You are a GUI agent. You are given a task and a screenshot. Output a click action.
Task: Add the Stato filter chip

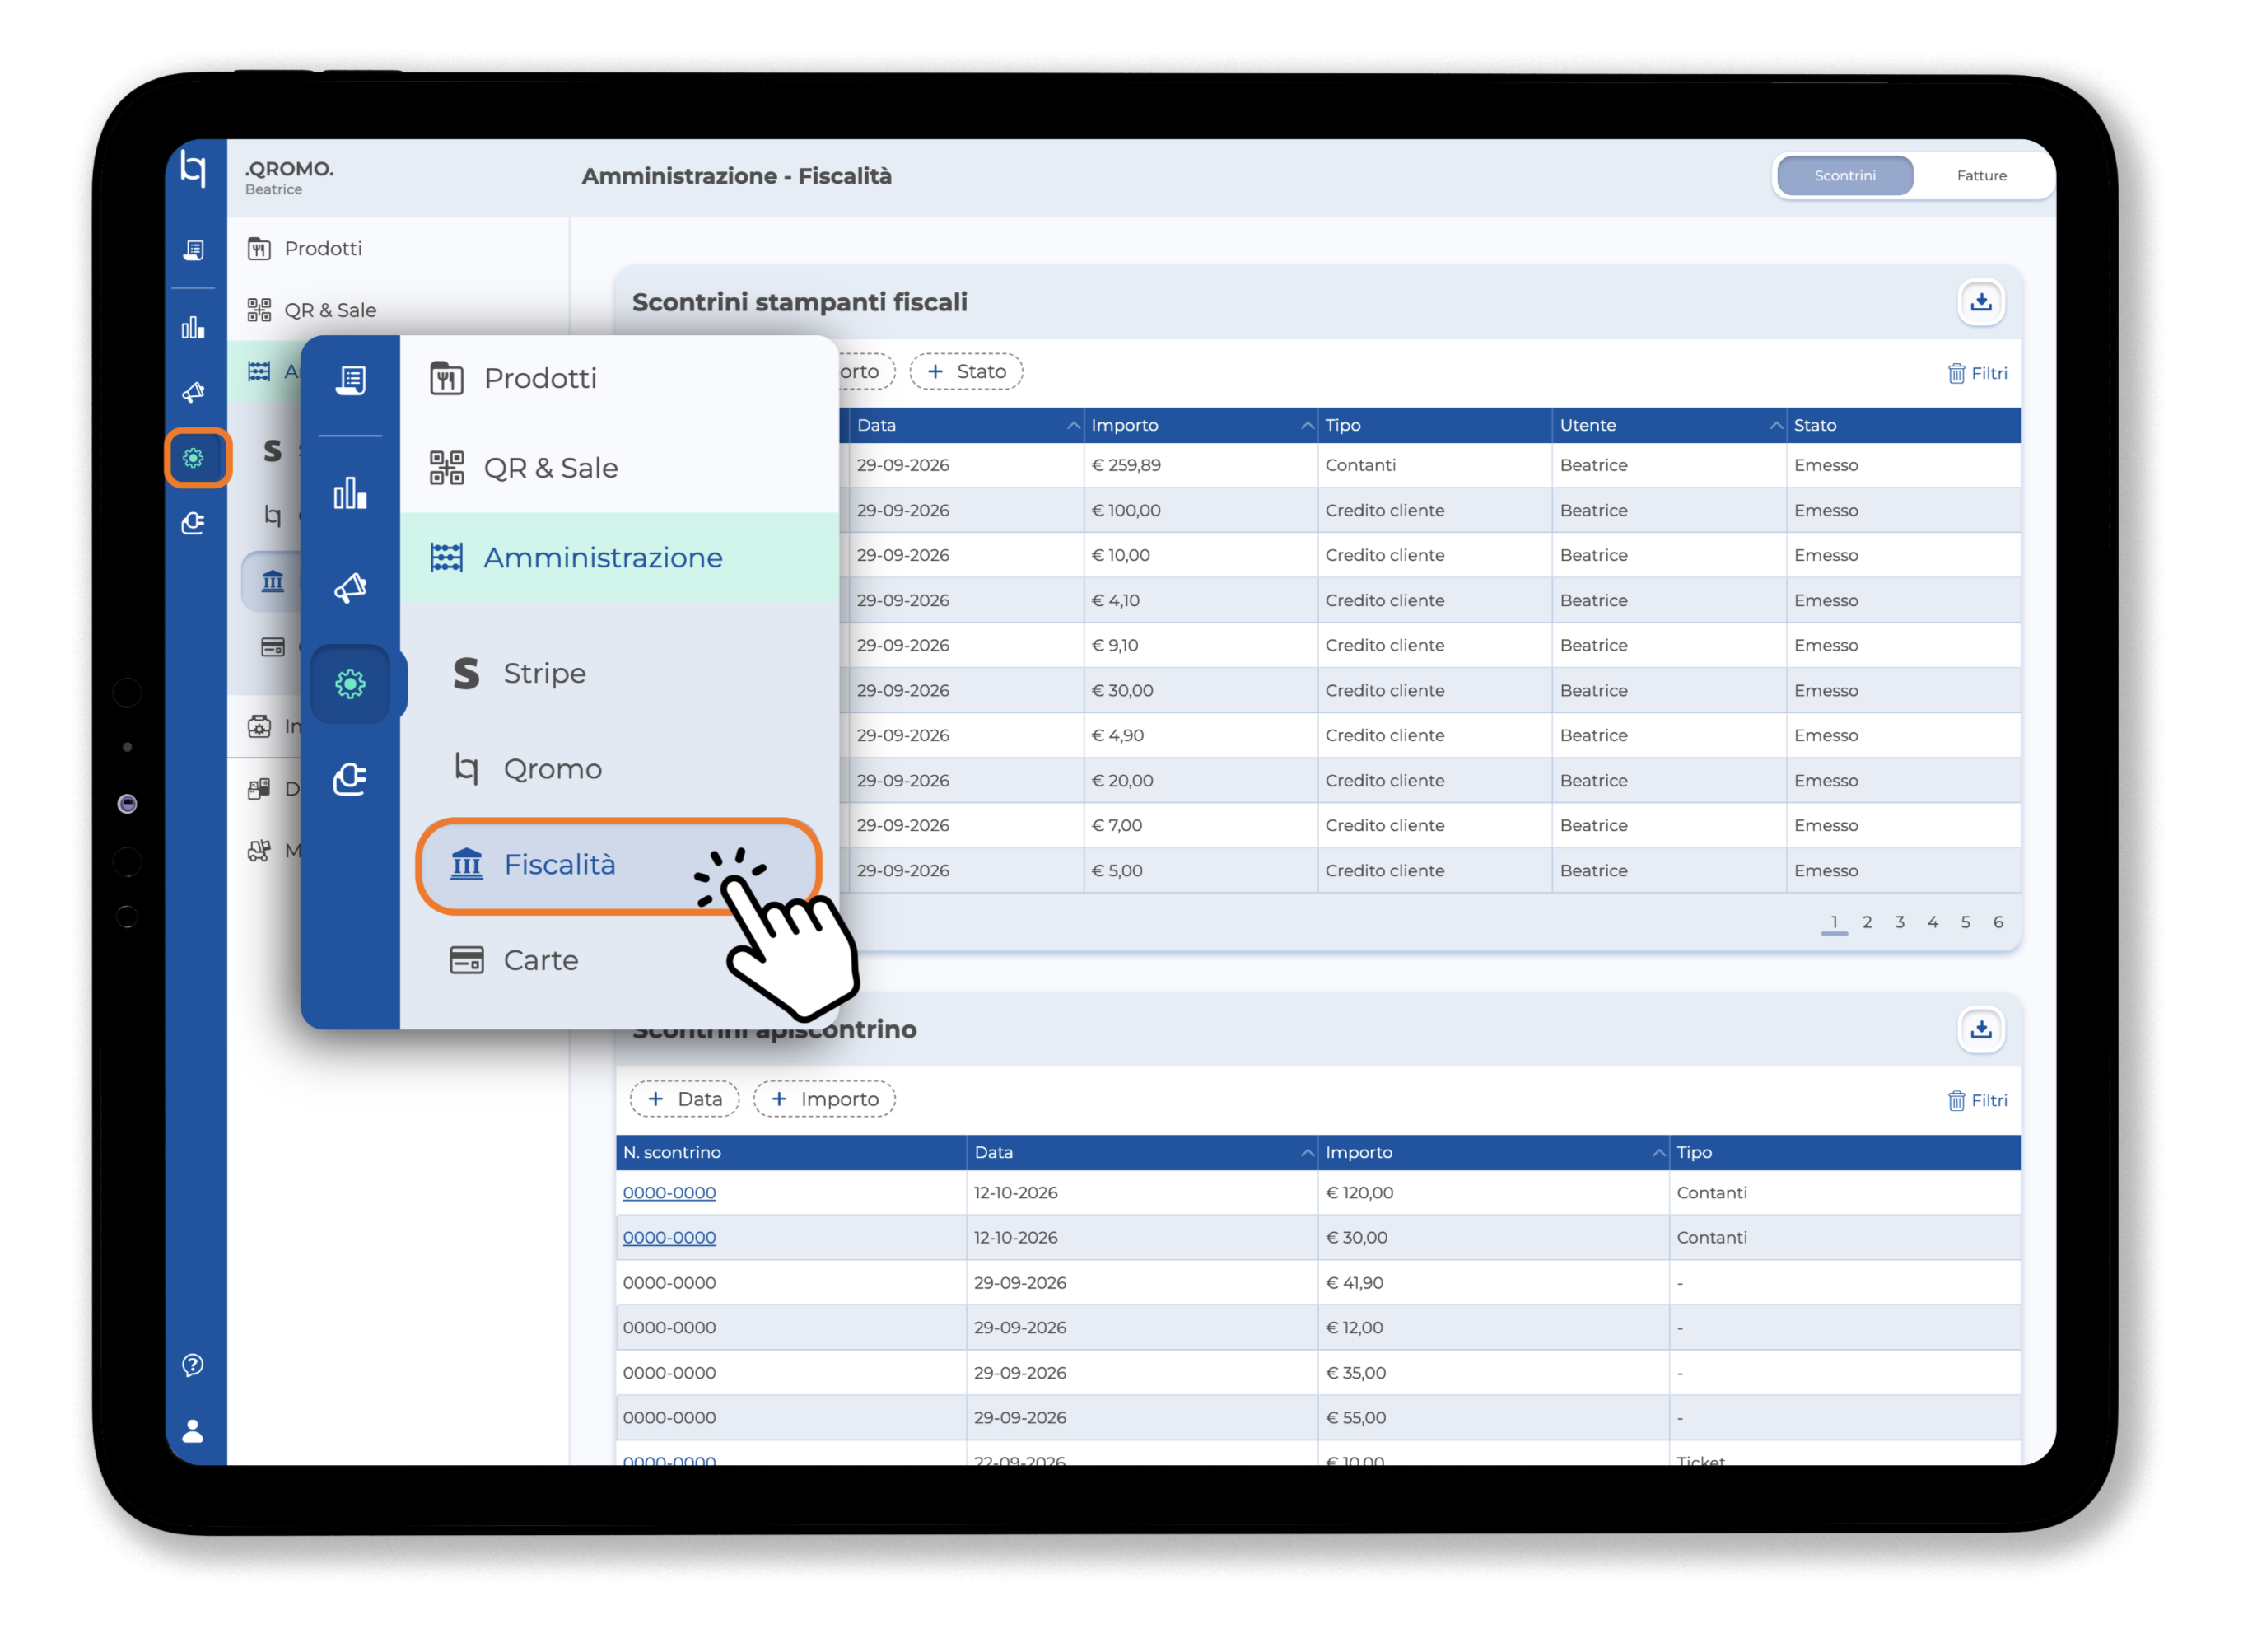tap(965, 371)
